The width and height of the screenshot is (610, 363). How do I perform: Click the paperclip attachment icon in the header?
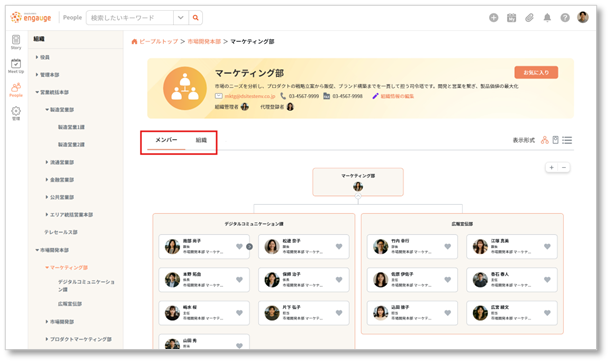pos(529,18)
